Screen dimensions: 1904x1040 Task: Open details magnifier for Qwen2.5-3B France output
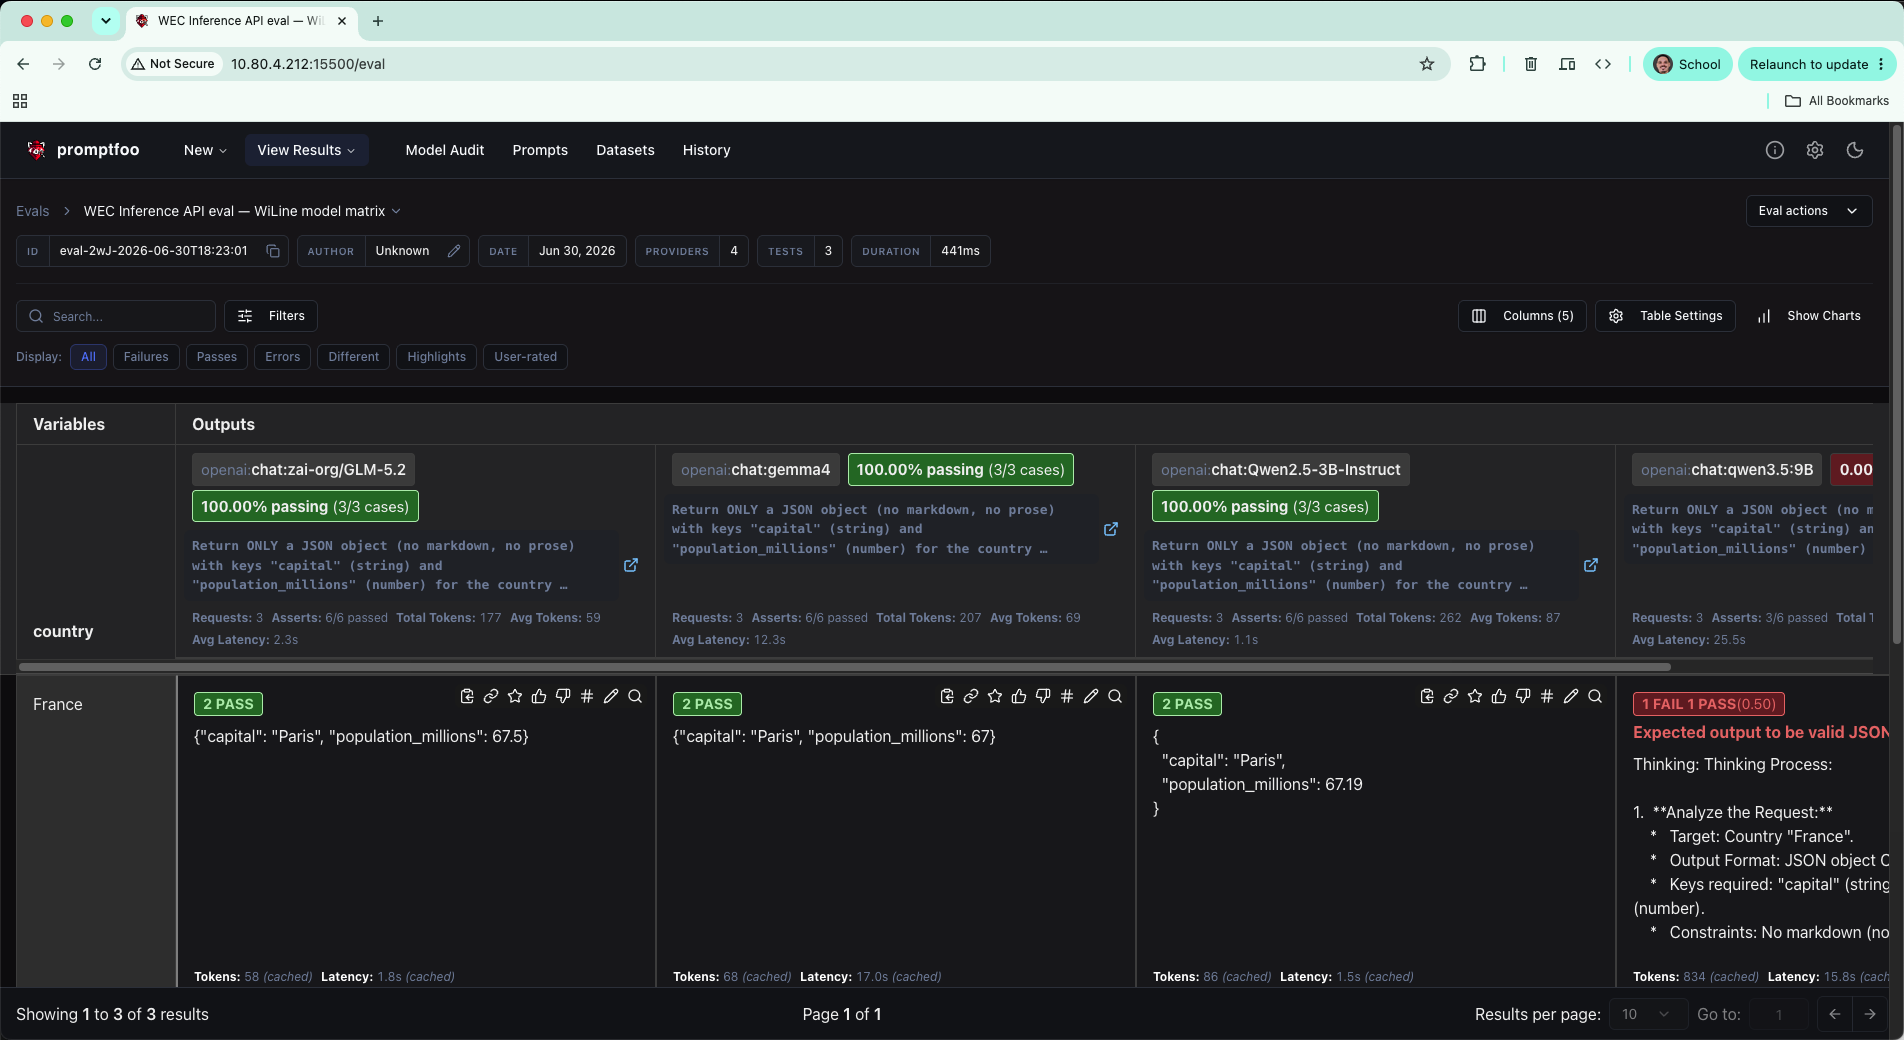pyautogui.click(x=1595, y=696)
